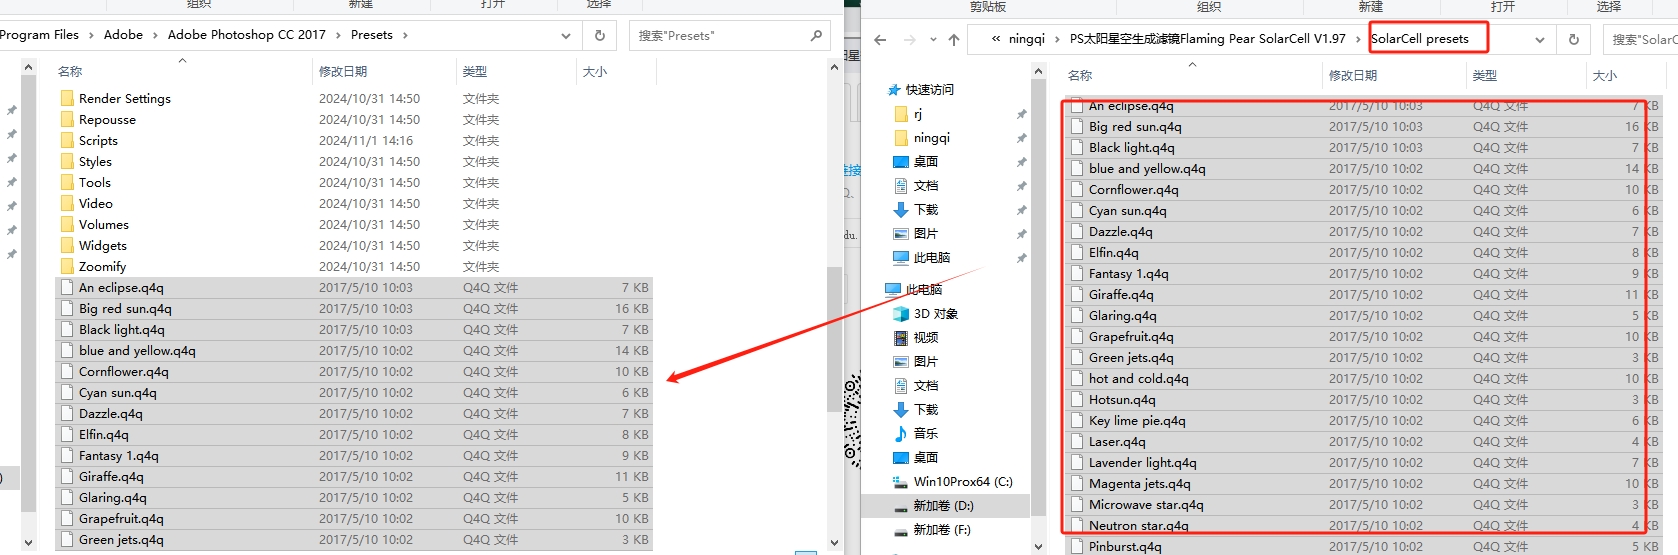Select Cornflower.q4q in Presets window
1678x555 pixels.
point(355,371)
